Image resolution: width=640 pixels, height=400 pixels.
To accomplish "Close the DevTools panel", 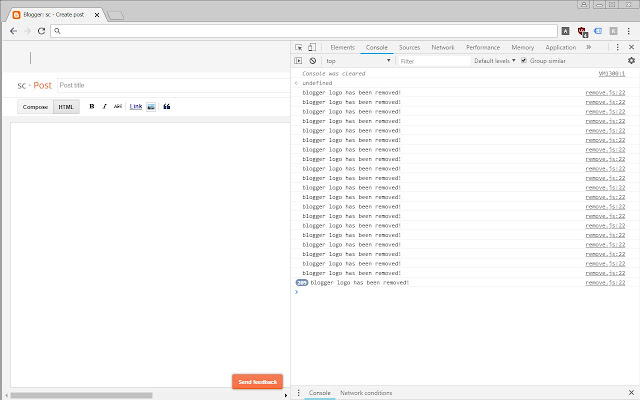I will [x=631, y=47].
